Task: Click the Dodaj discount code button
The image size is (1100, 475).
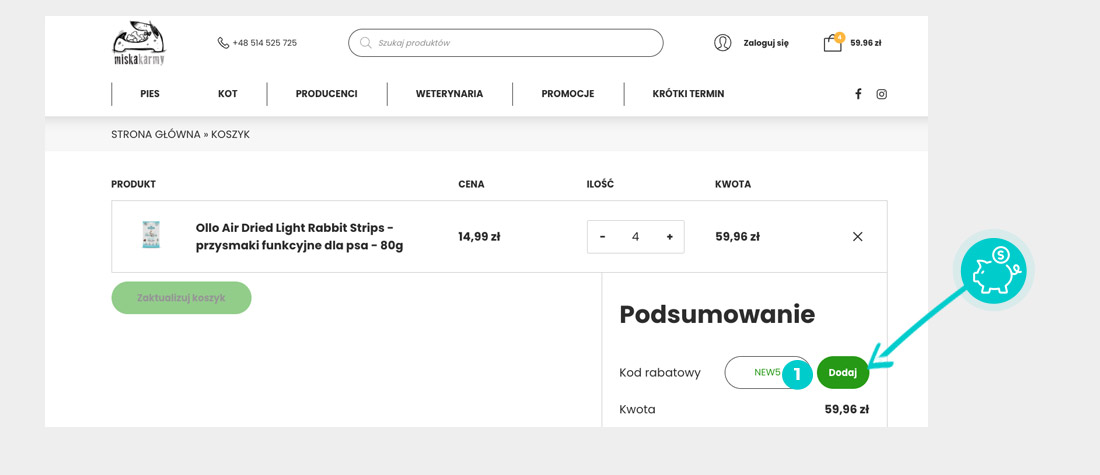Action: point(843,373)
